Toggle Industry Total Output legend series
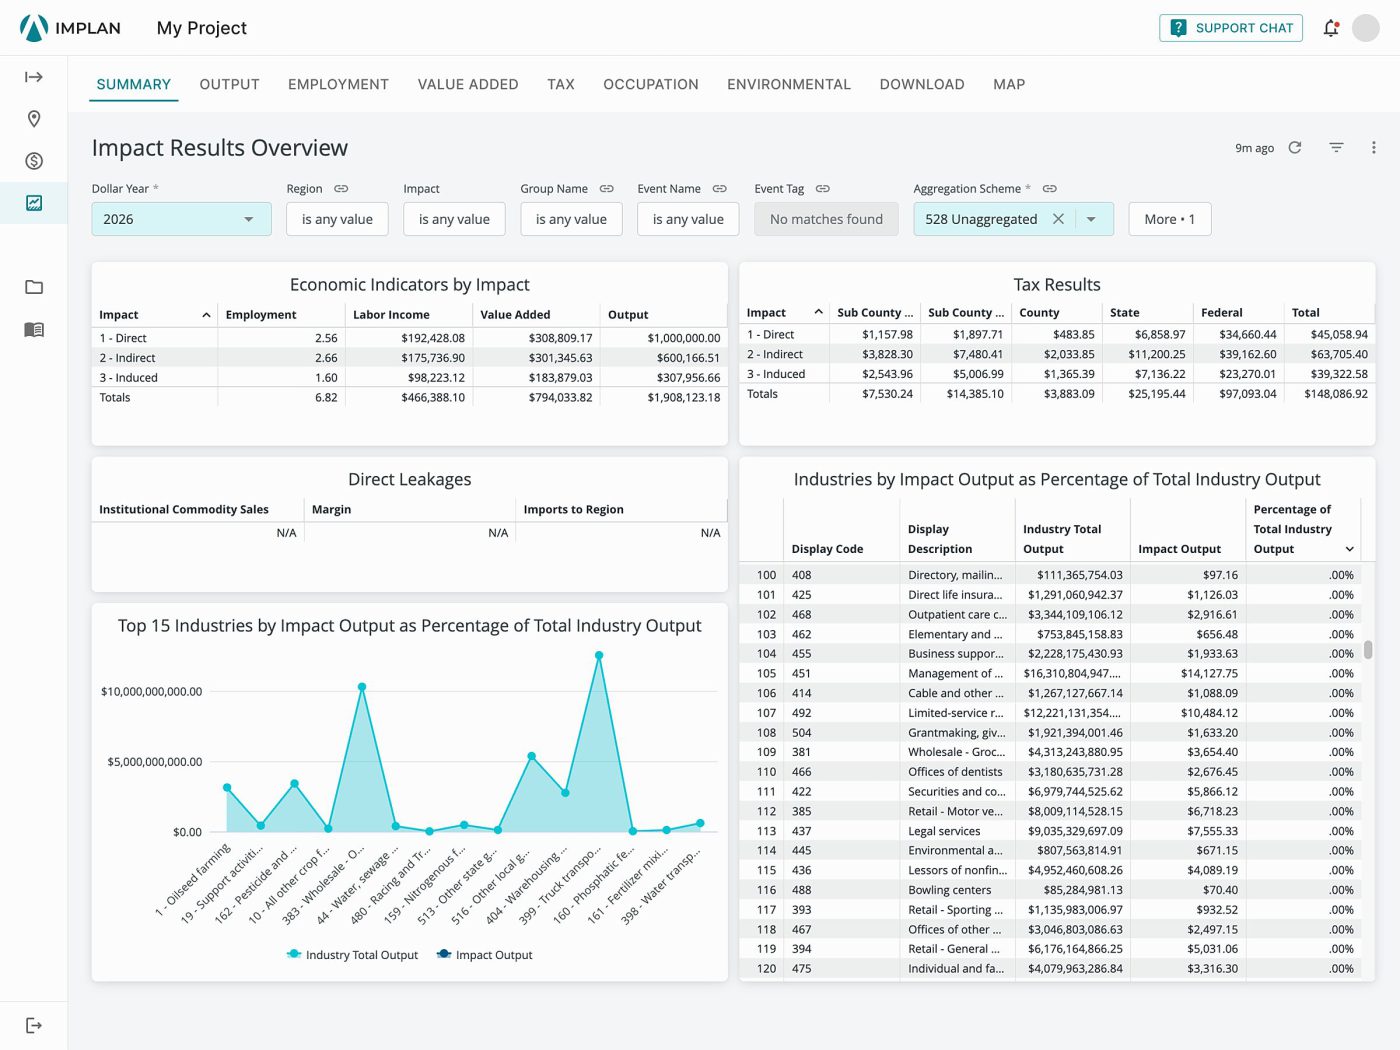The height and width of the screenshot is (1050, 1400). 352,955
